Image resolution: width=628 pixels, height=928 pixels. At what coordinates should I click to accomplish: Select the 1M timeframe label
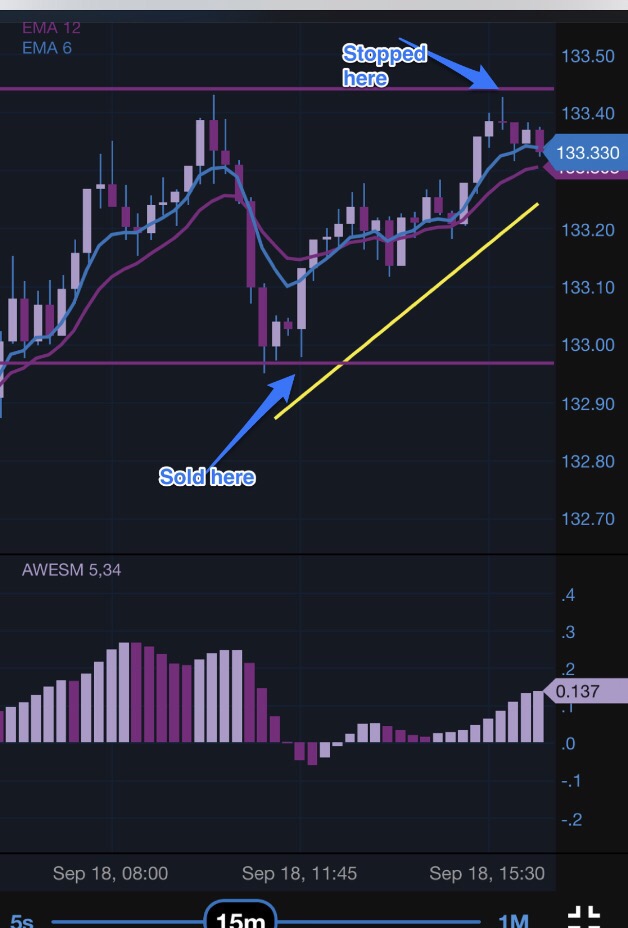click(x=513, y=920)
